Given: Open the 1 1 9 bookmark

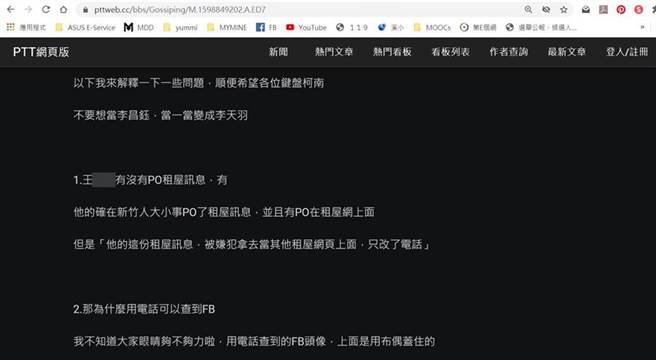Looking at the screenshot, I should (352, 28).
